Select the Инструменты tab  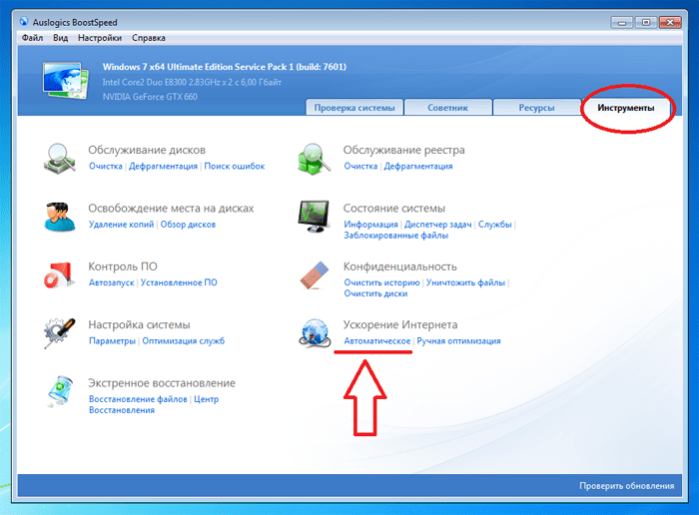pos(625,107)
